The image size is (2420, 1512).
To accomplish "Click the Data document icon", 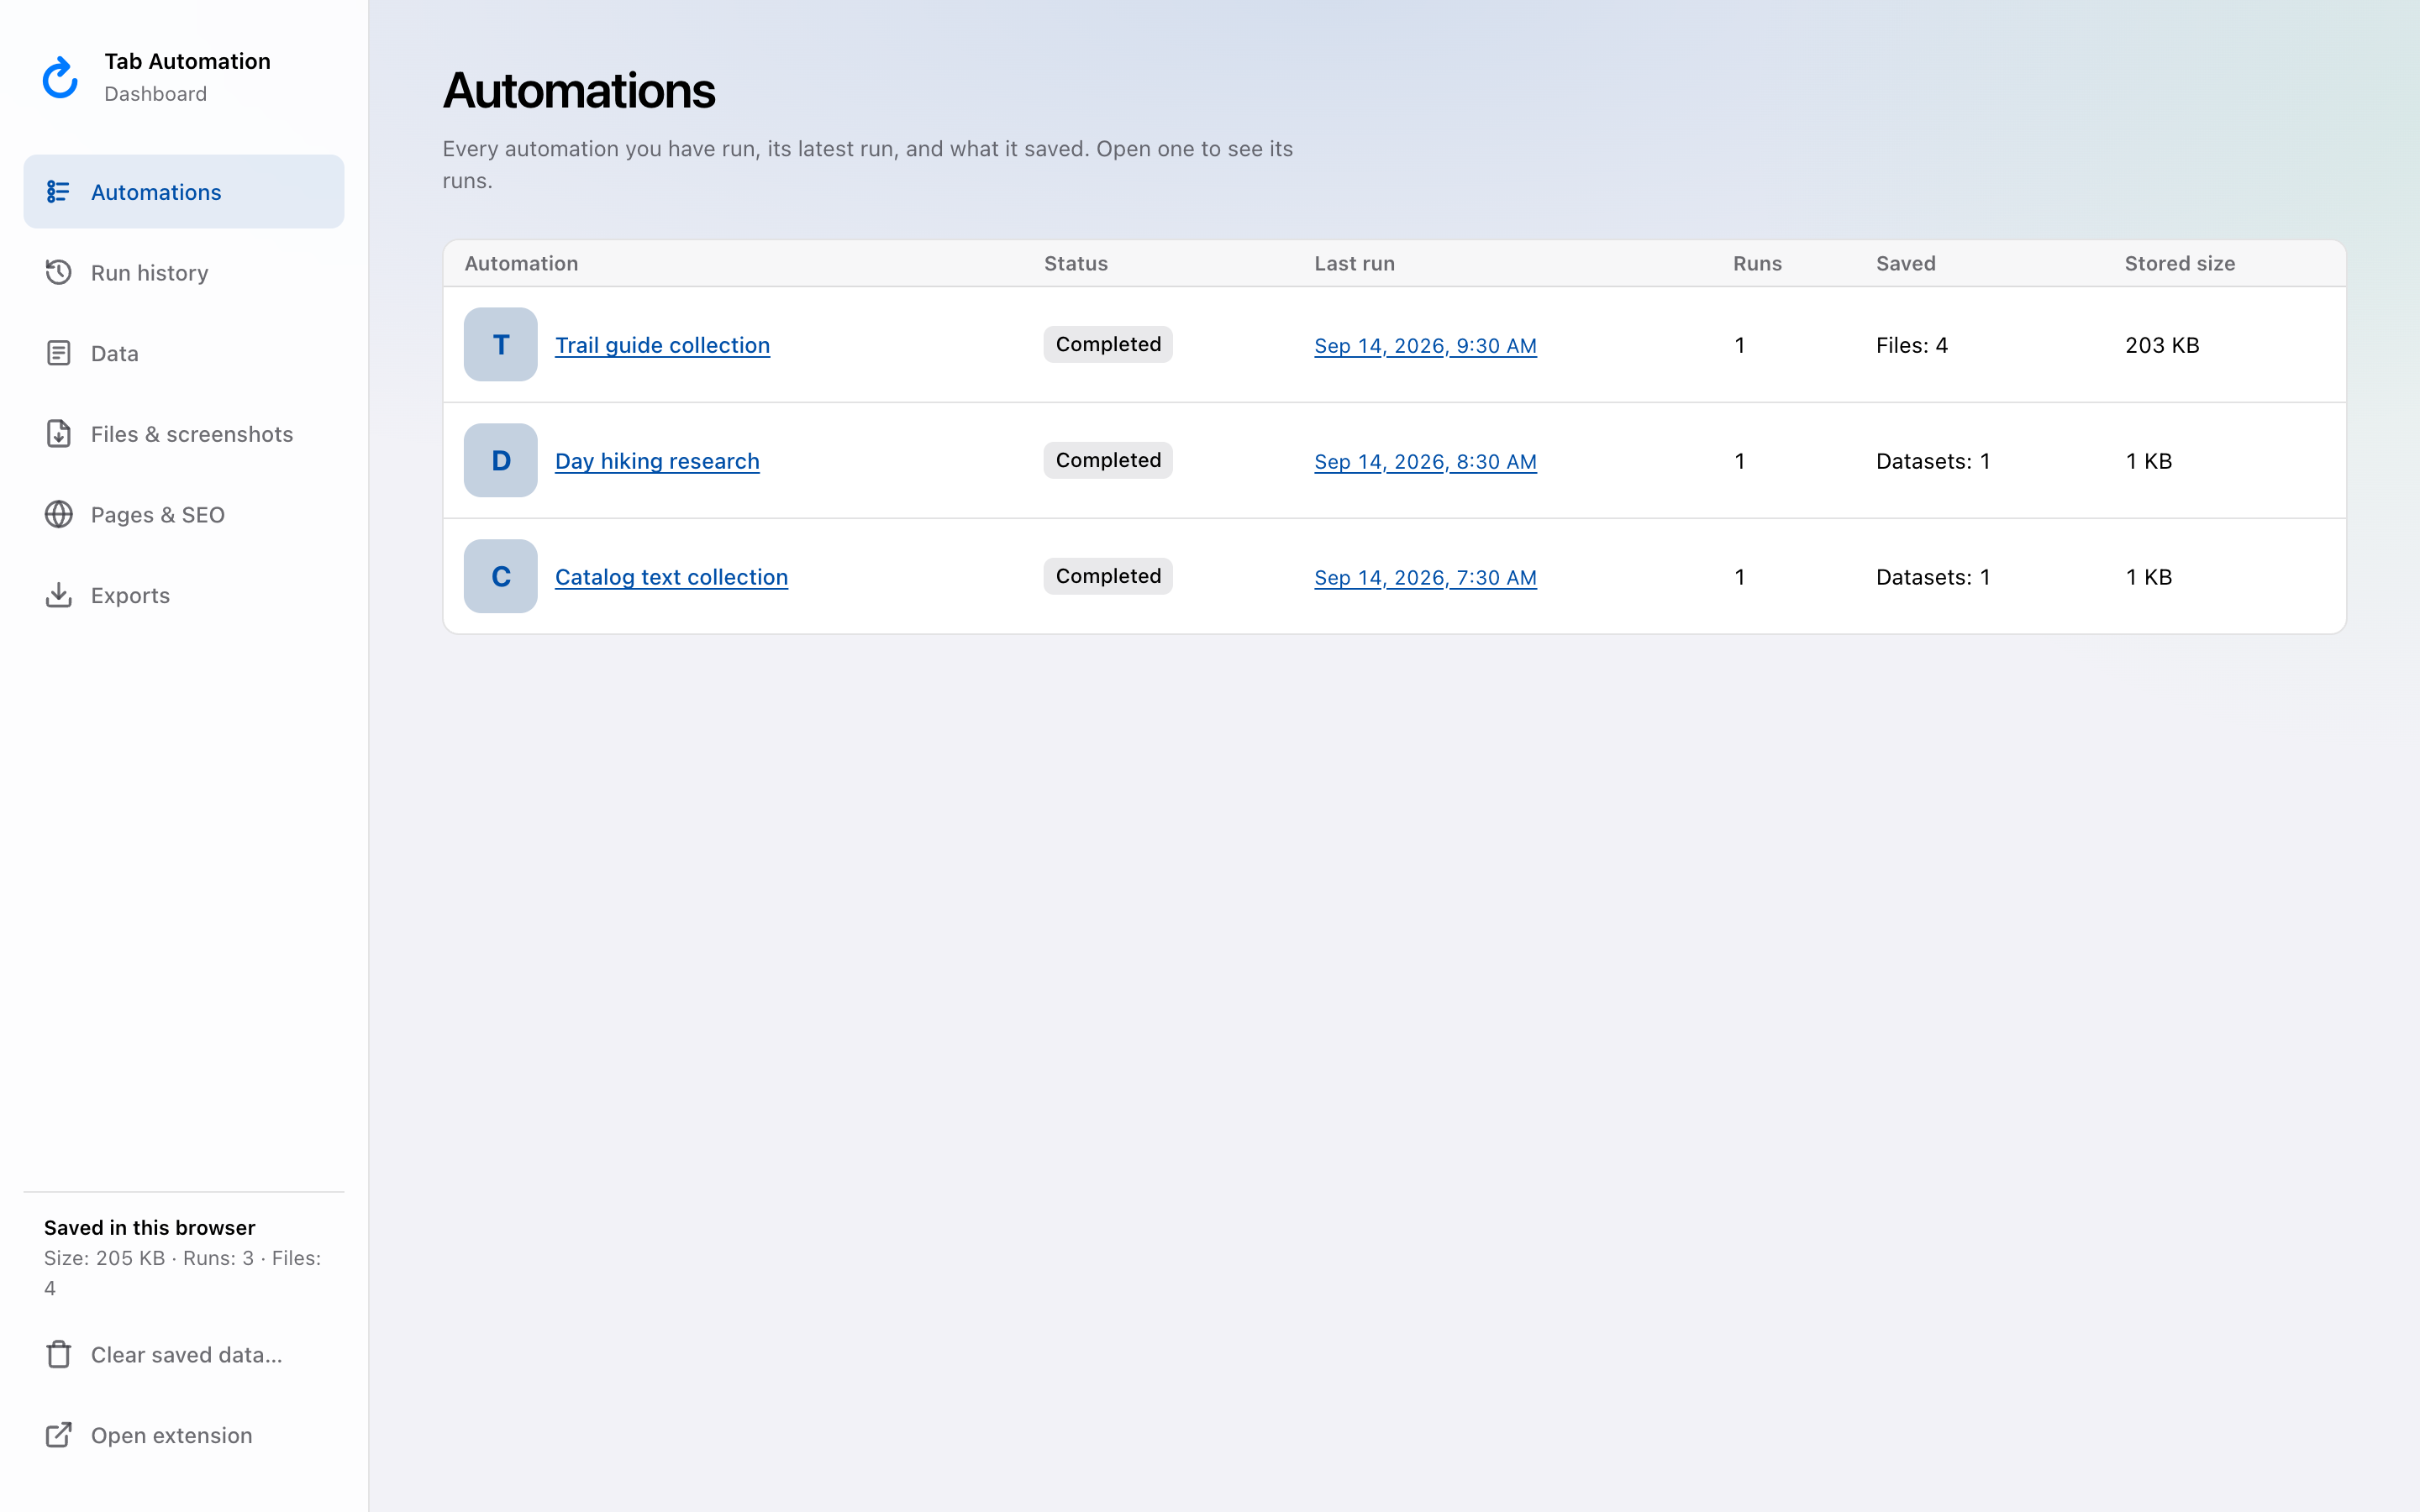I will (x=58, y=353).
